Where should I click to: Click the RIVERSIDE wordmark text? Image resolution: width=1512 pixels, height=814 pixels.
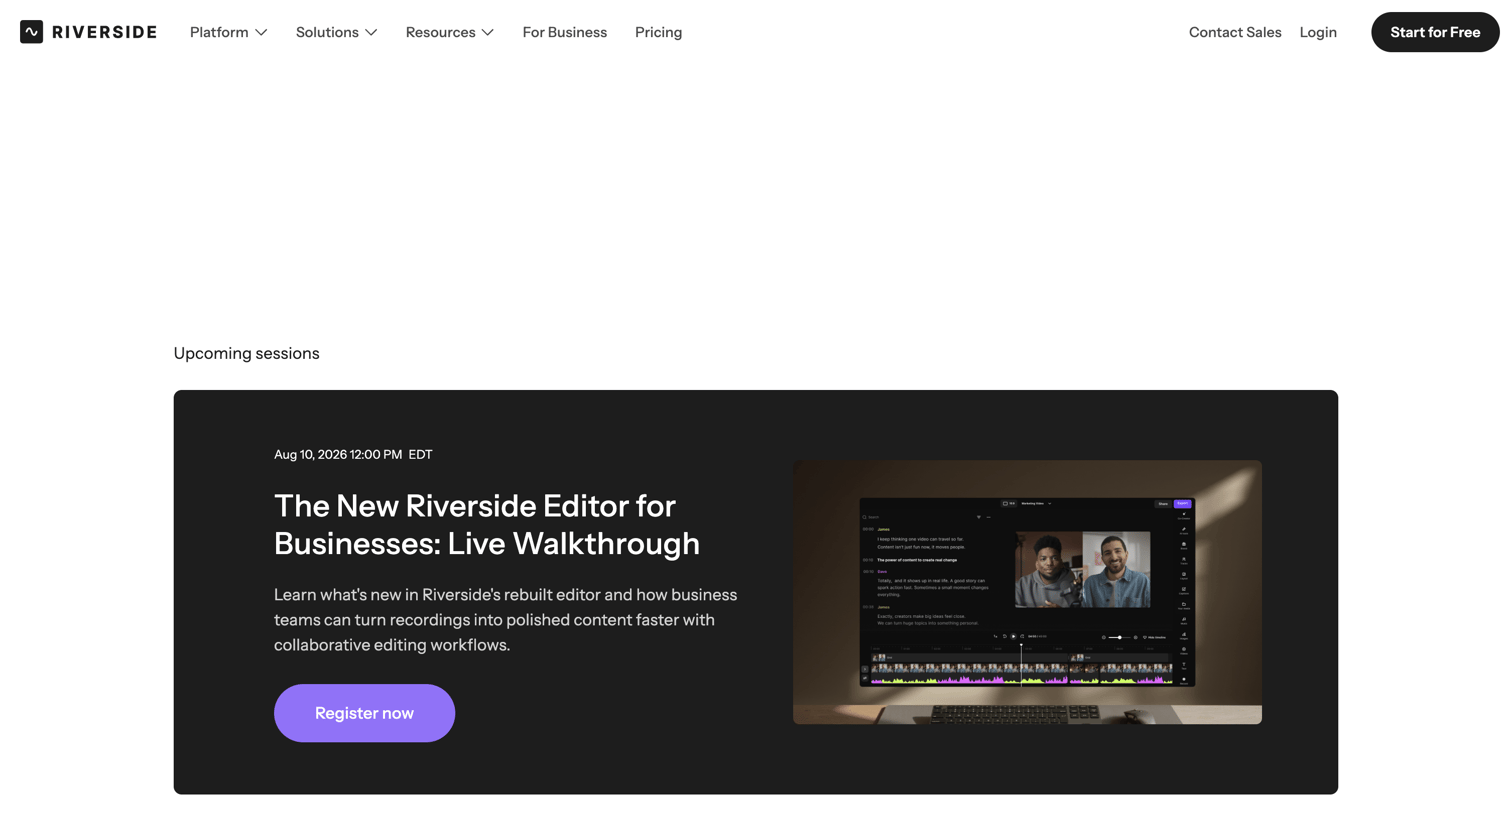pos(105,32)
